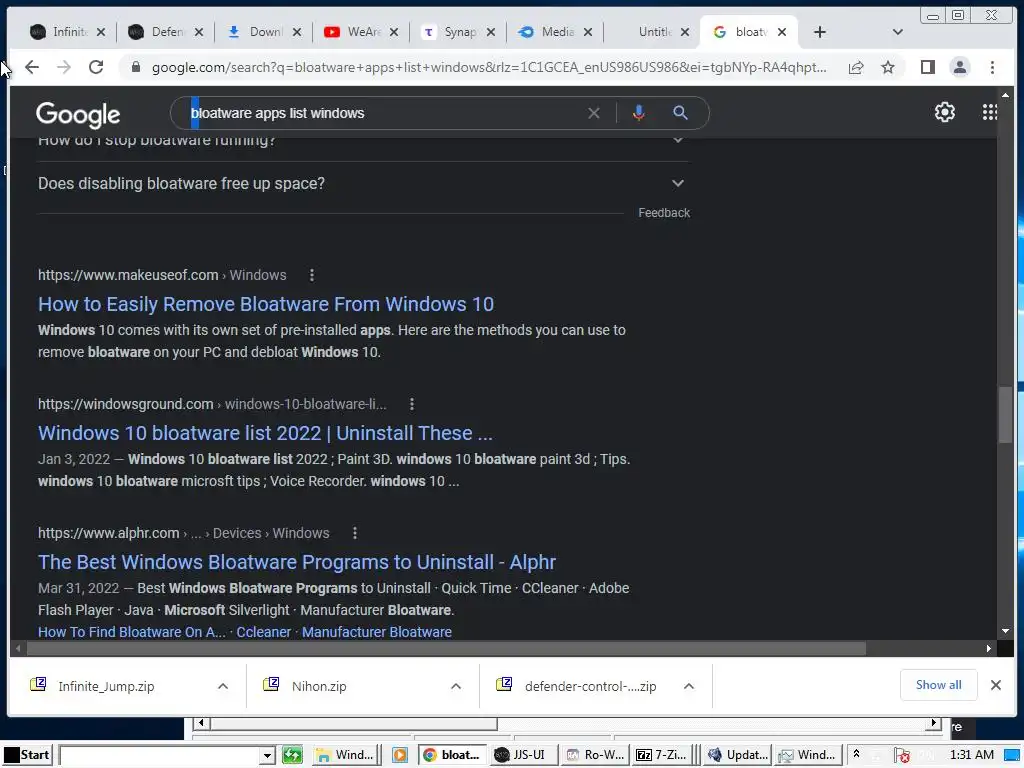Go to Google home via logo
Screen dimensions: 1024x768
point(78,115)
